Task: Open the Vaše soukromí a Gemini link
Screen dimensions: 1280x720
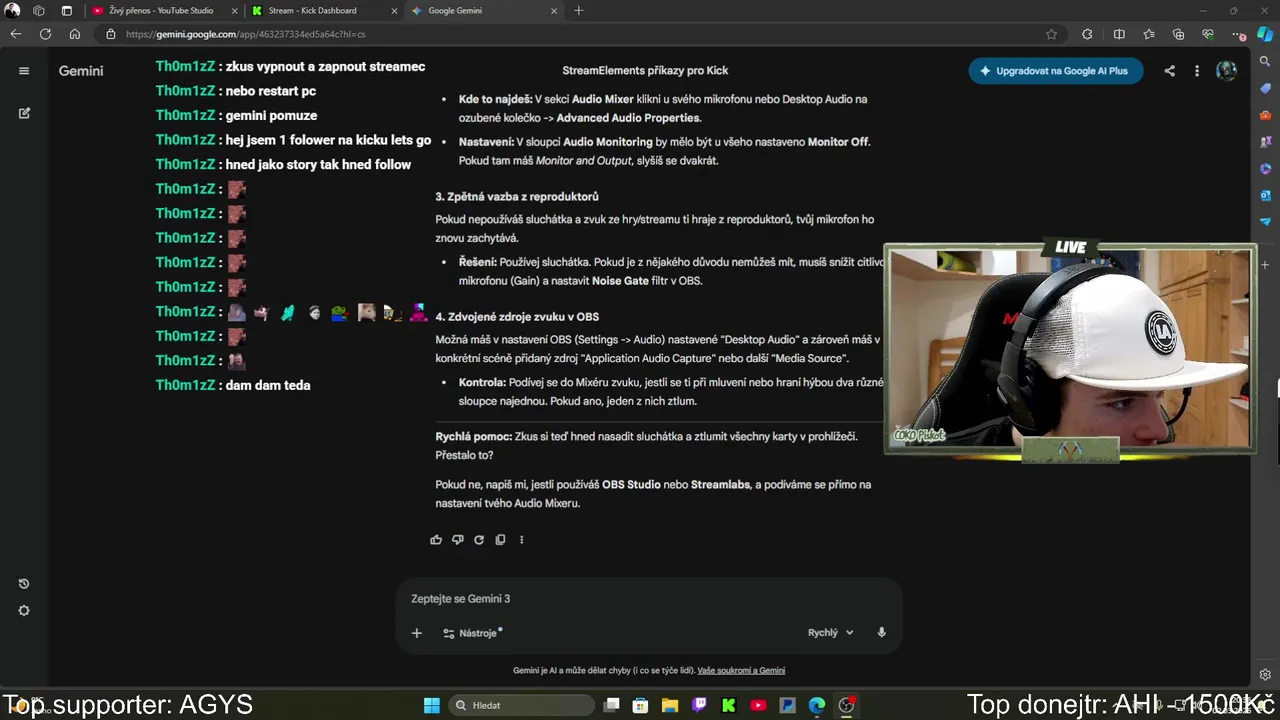Action: point(741,670)
